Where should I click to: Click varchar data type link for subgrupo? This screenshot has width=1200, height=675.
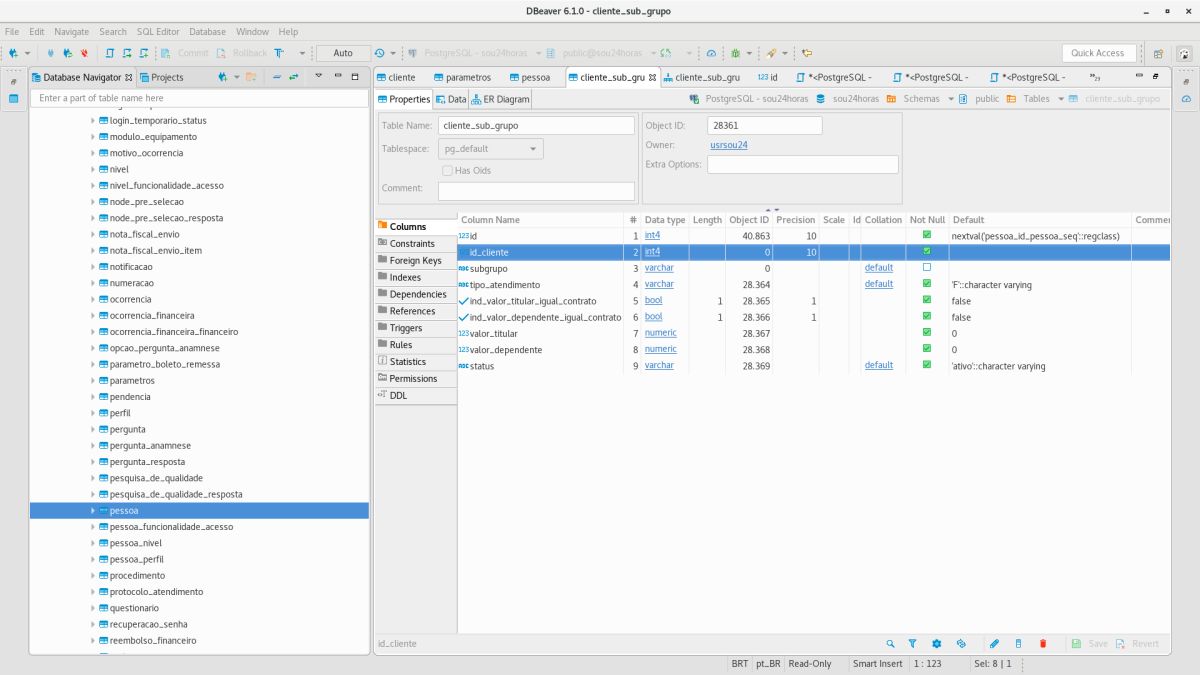point(659,268)
